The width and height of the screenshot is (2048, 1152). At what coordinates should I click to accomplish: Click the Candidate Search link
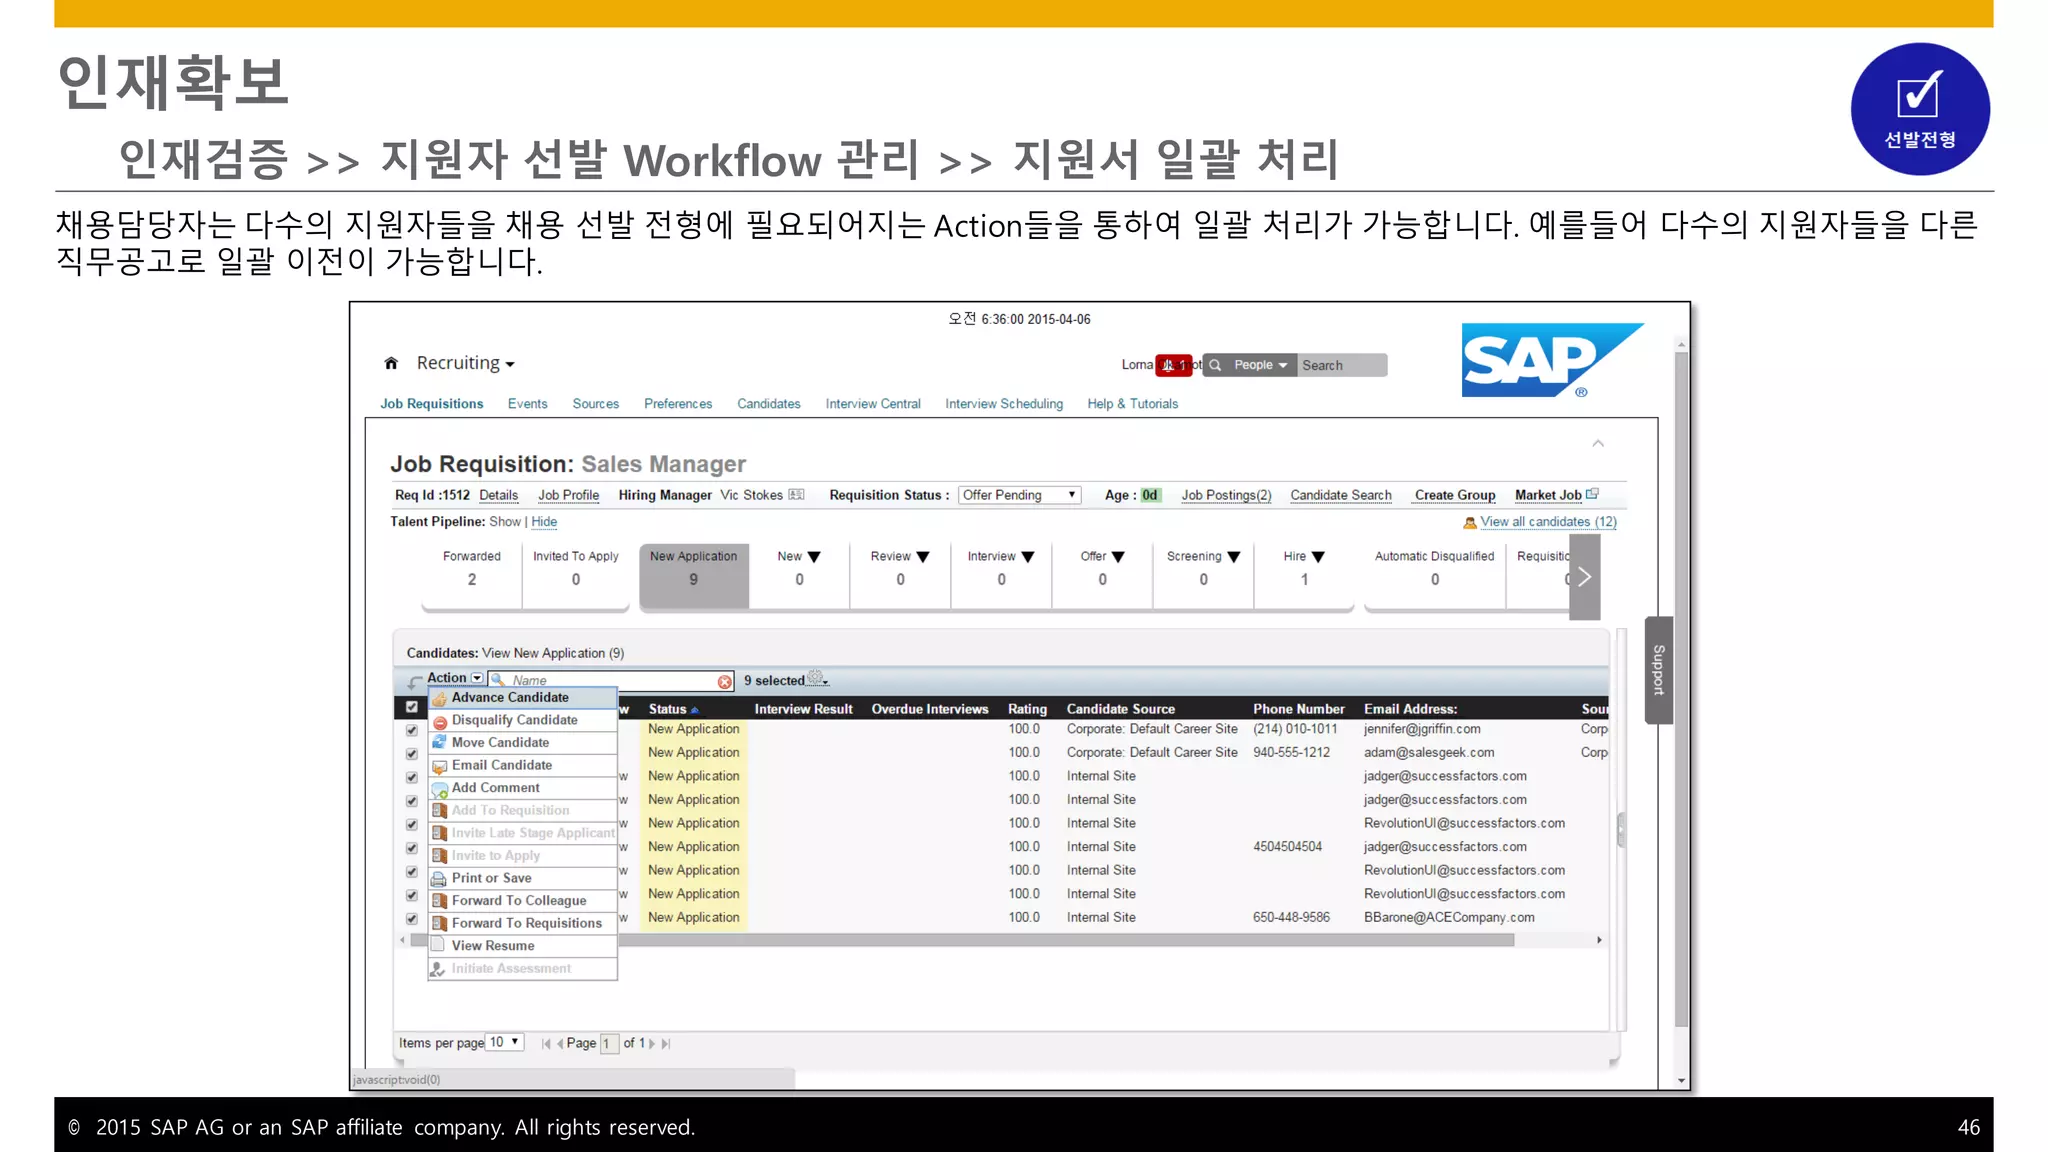(1341, 495)
